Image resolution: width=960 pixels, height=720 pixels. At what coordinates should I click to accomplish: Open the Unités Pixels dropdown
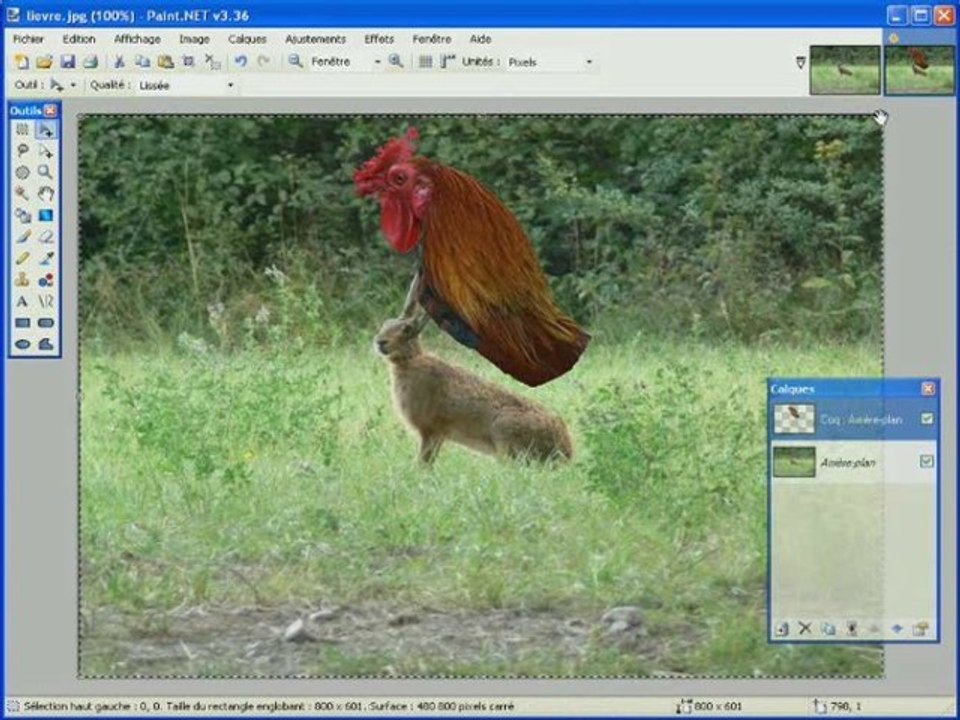589,62
